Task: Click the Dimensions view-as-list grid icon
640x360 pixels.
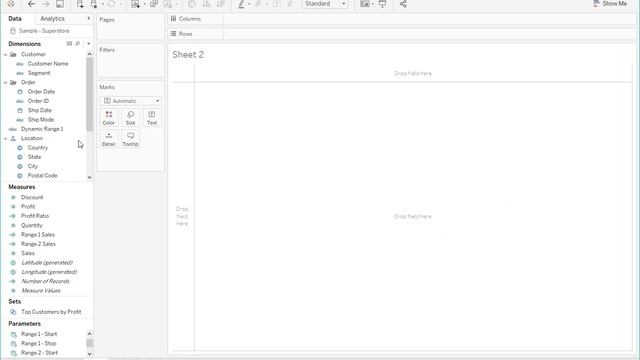Action: coord(69,44)
